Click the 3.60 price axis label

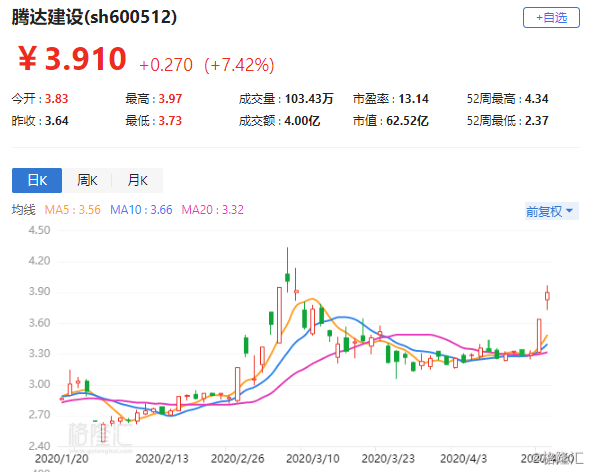click(40, 323)
